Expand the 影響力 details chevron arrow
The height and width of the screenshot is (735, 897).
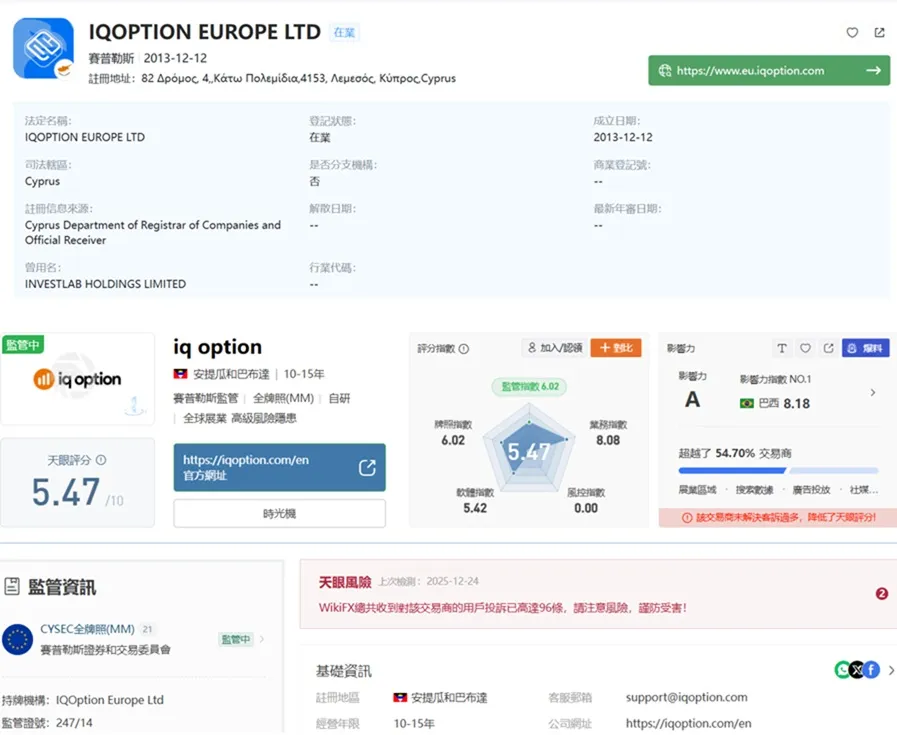click(x=872, y=392)
